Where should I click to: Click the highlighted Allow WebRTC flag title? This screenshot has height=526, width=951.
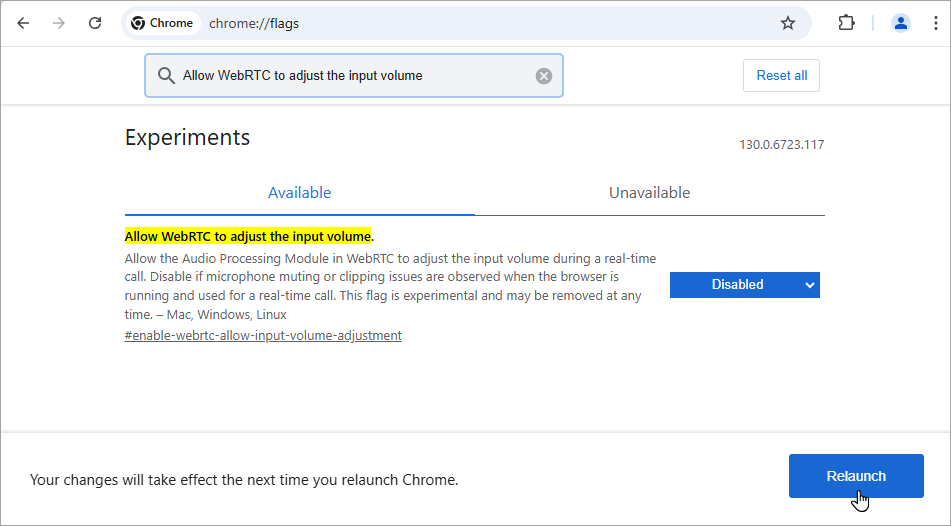coord(247,236)
